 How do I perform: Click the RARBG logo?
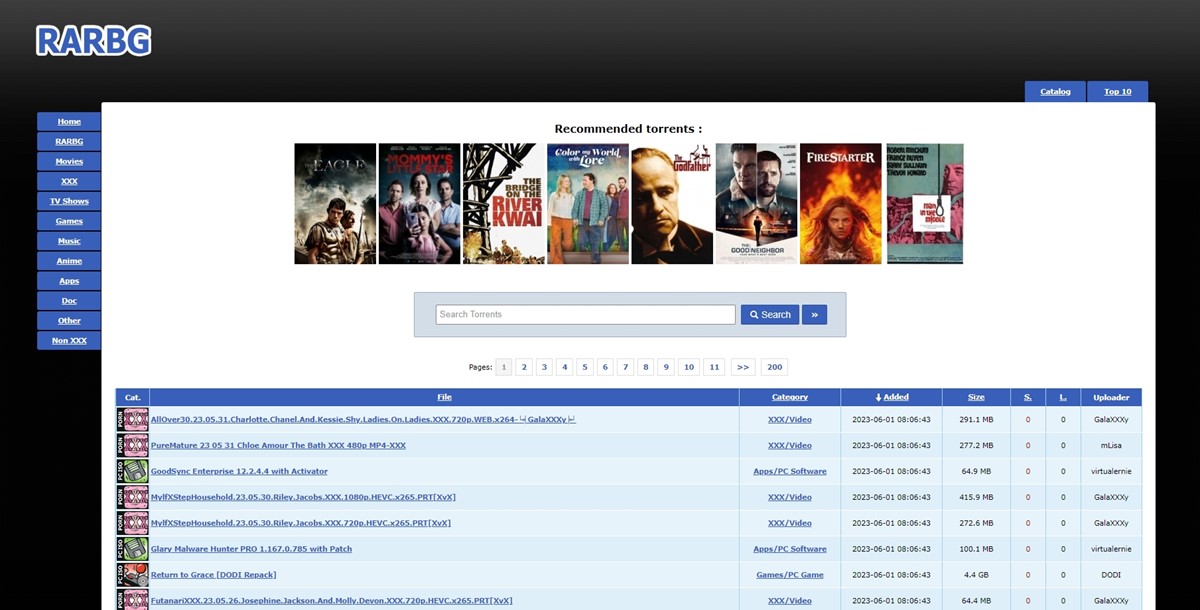[94, 40]
